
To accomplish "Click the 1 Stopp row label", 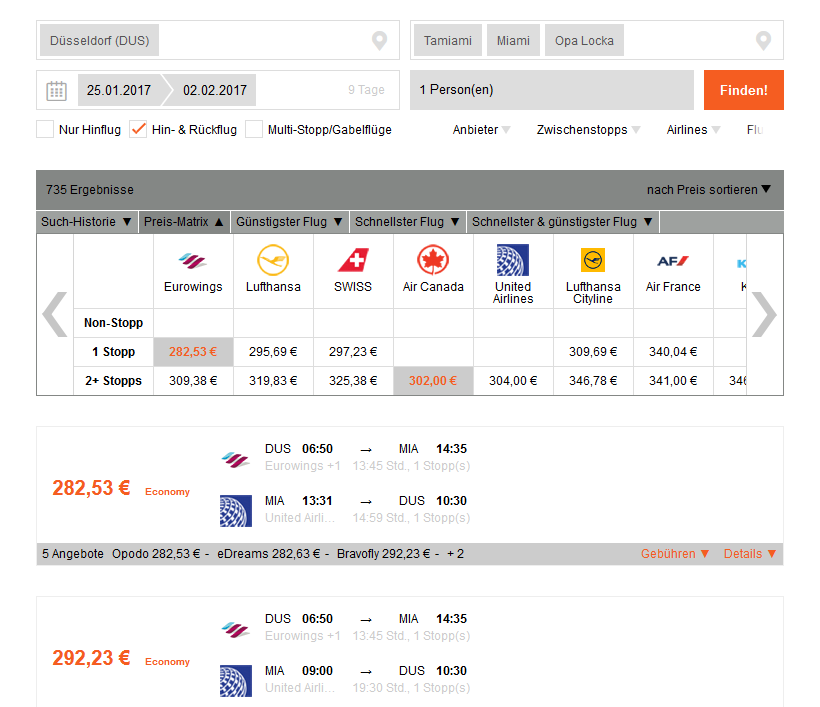I will (113, 352).
